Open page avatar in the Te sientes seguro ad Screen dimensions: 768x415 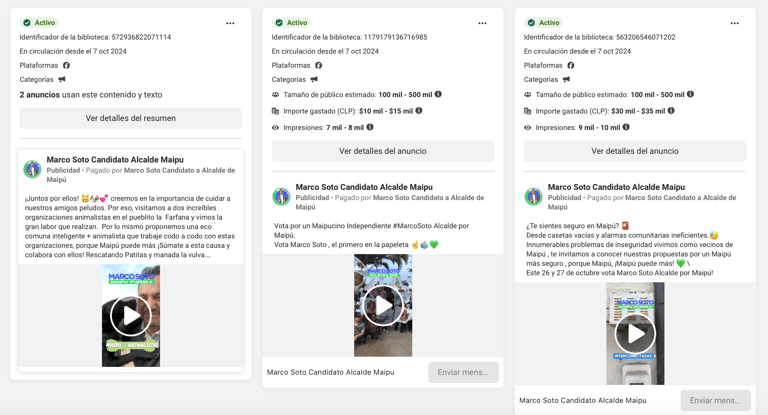(534, 196)
